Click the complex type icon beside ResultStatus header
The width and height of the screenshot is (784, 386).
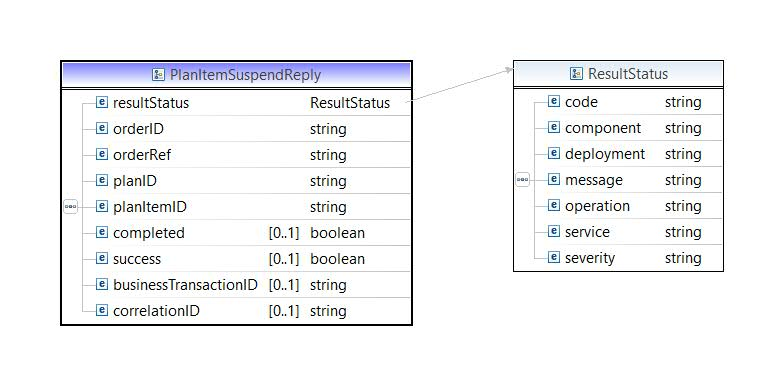576,74
